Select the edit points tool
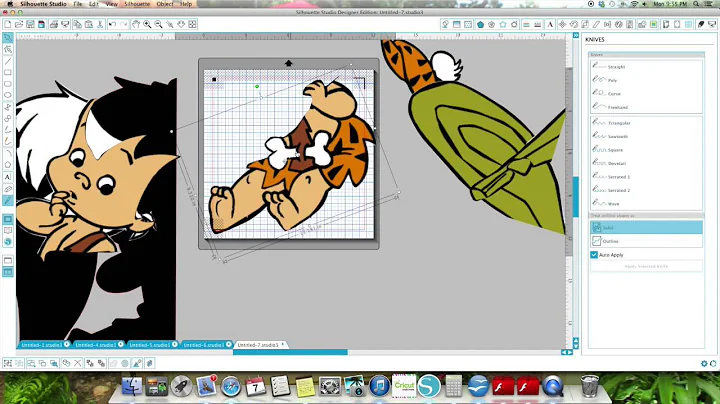The height and width of the screenshot is (404, 720). (8, 49)
